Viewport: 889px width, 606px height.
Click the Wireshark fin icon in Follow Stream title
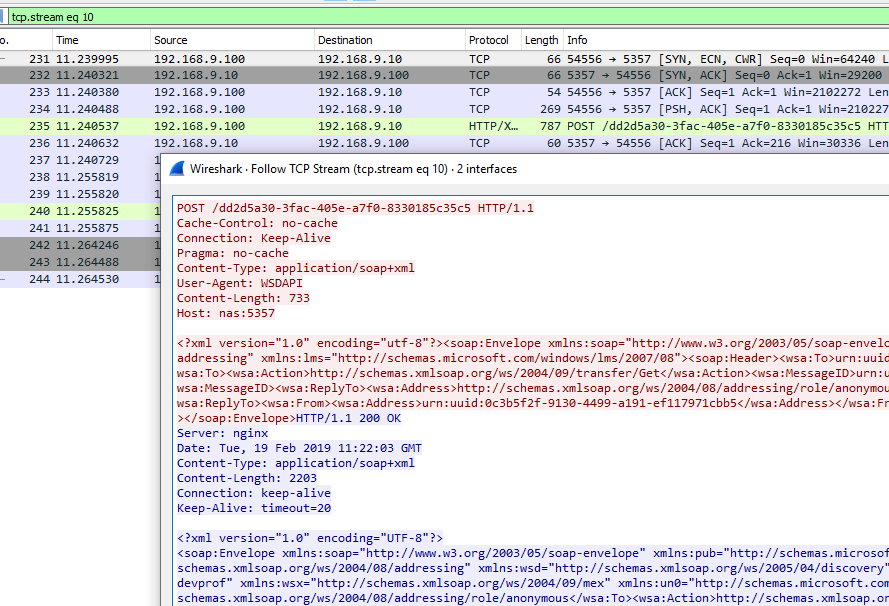177,168
